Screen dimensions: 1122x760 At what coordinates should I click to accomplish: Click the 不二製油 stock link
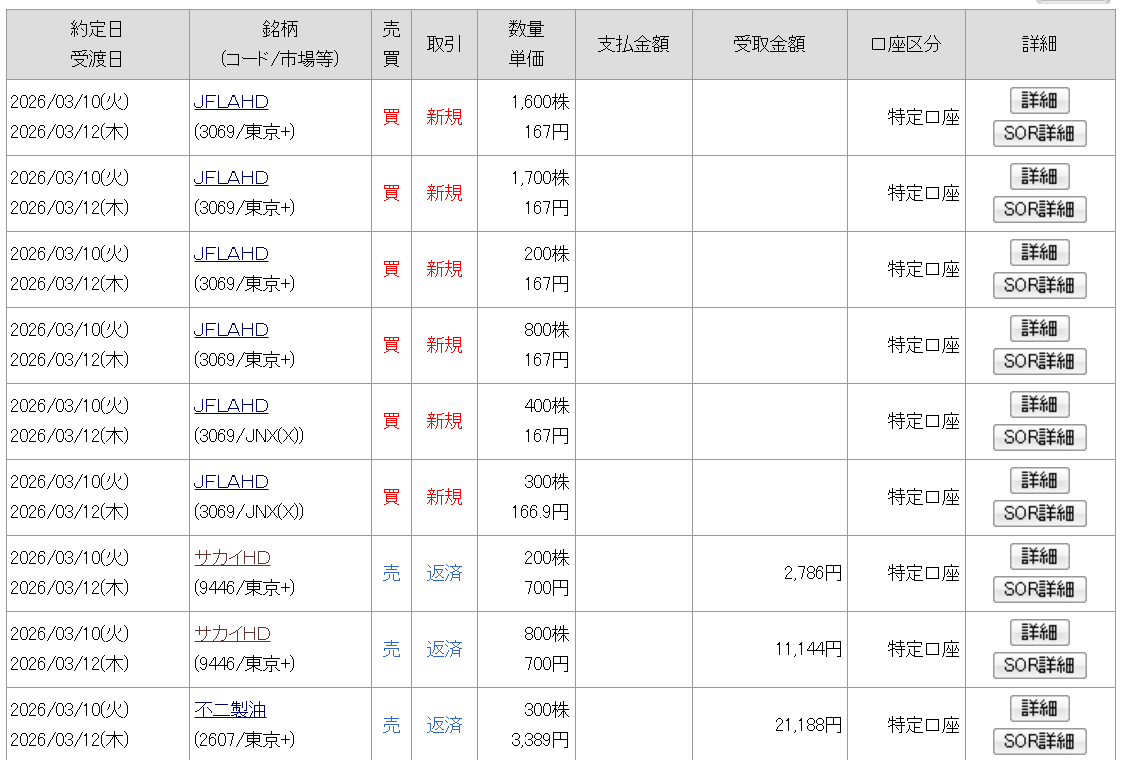tap(230, 710)
